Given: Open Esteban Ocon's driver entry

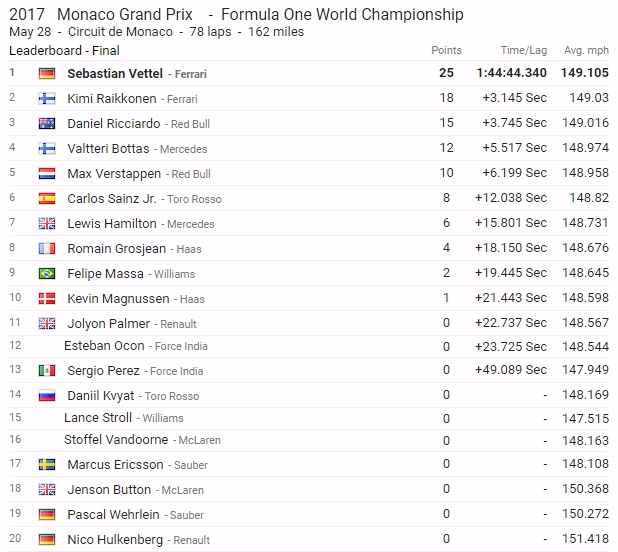Looking at the screenshot, I should tap(106, 346).
